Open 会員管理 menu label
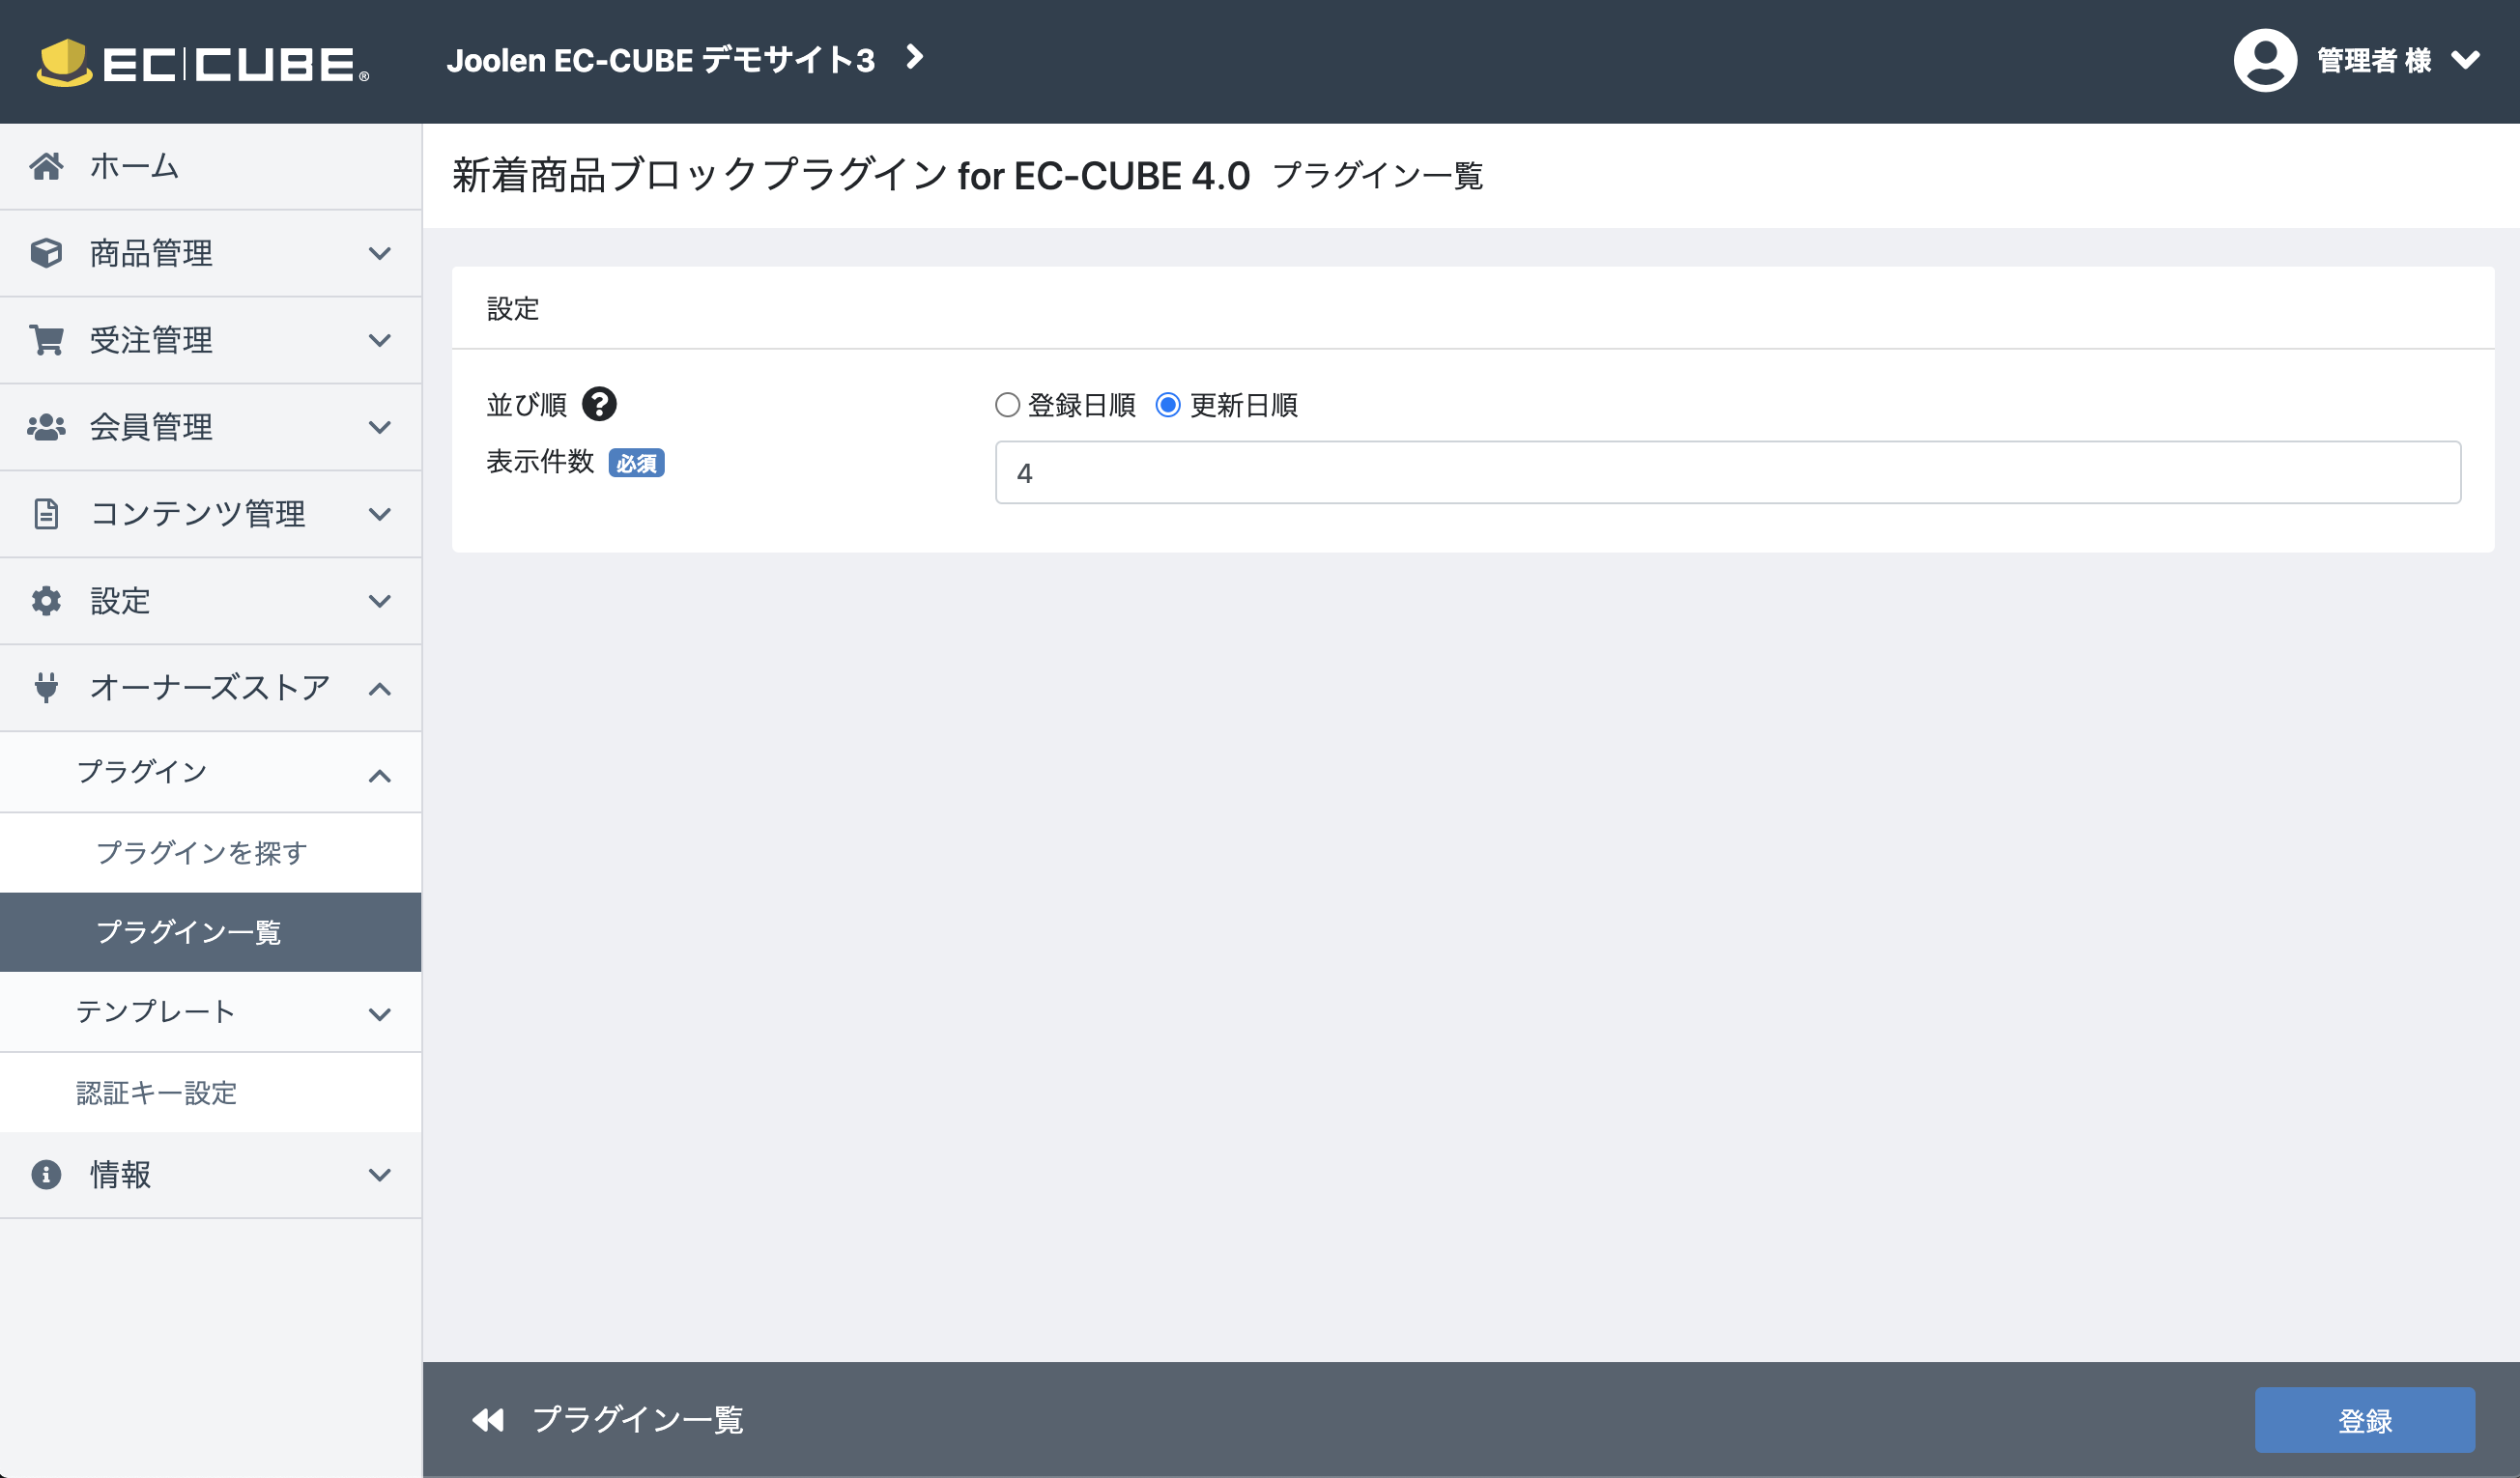Screen dimensions: 2520x1478 click(151, 427)
